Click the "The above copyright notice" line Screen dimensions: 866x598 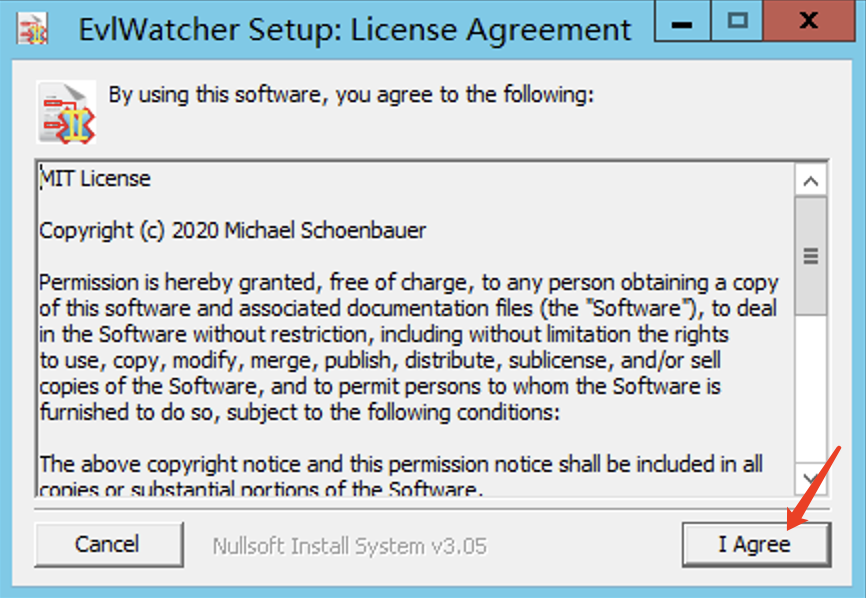[400, 463]
